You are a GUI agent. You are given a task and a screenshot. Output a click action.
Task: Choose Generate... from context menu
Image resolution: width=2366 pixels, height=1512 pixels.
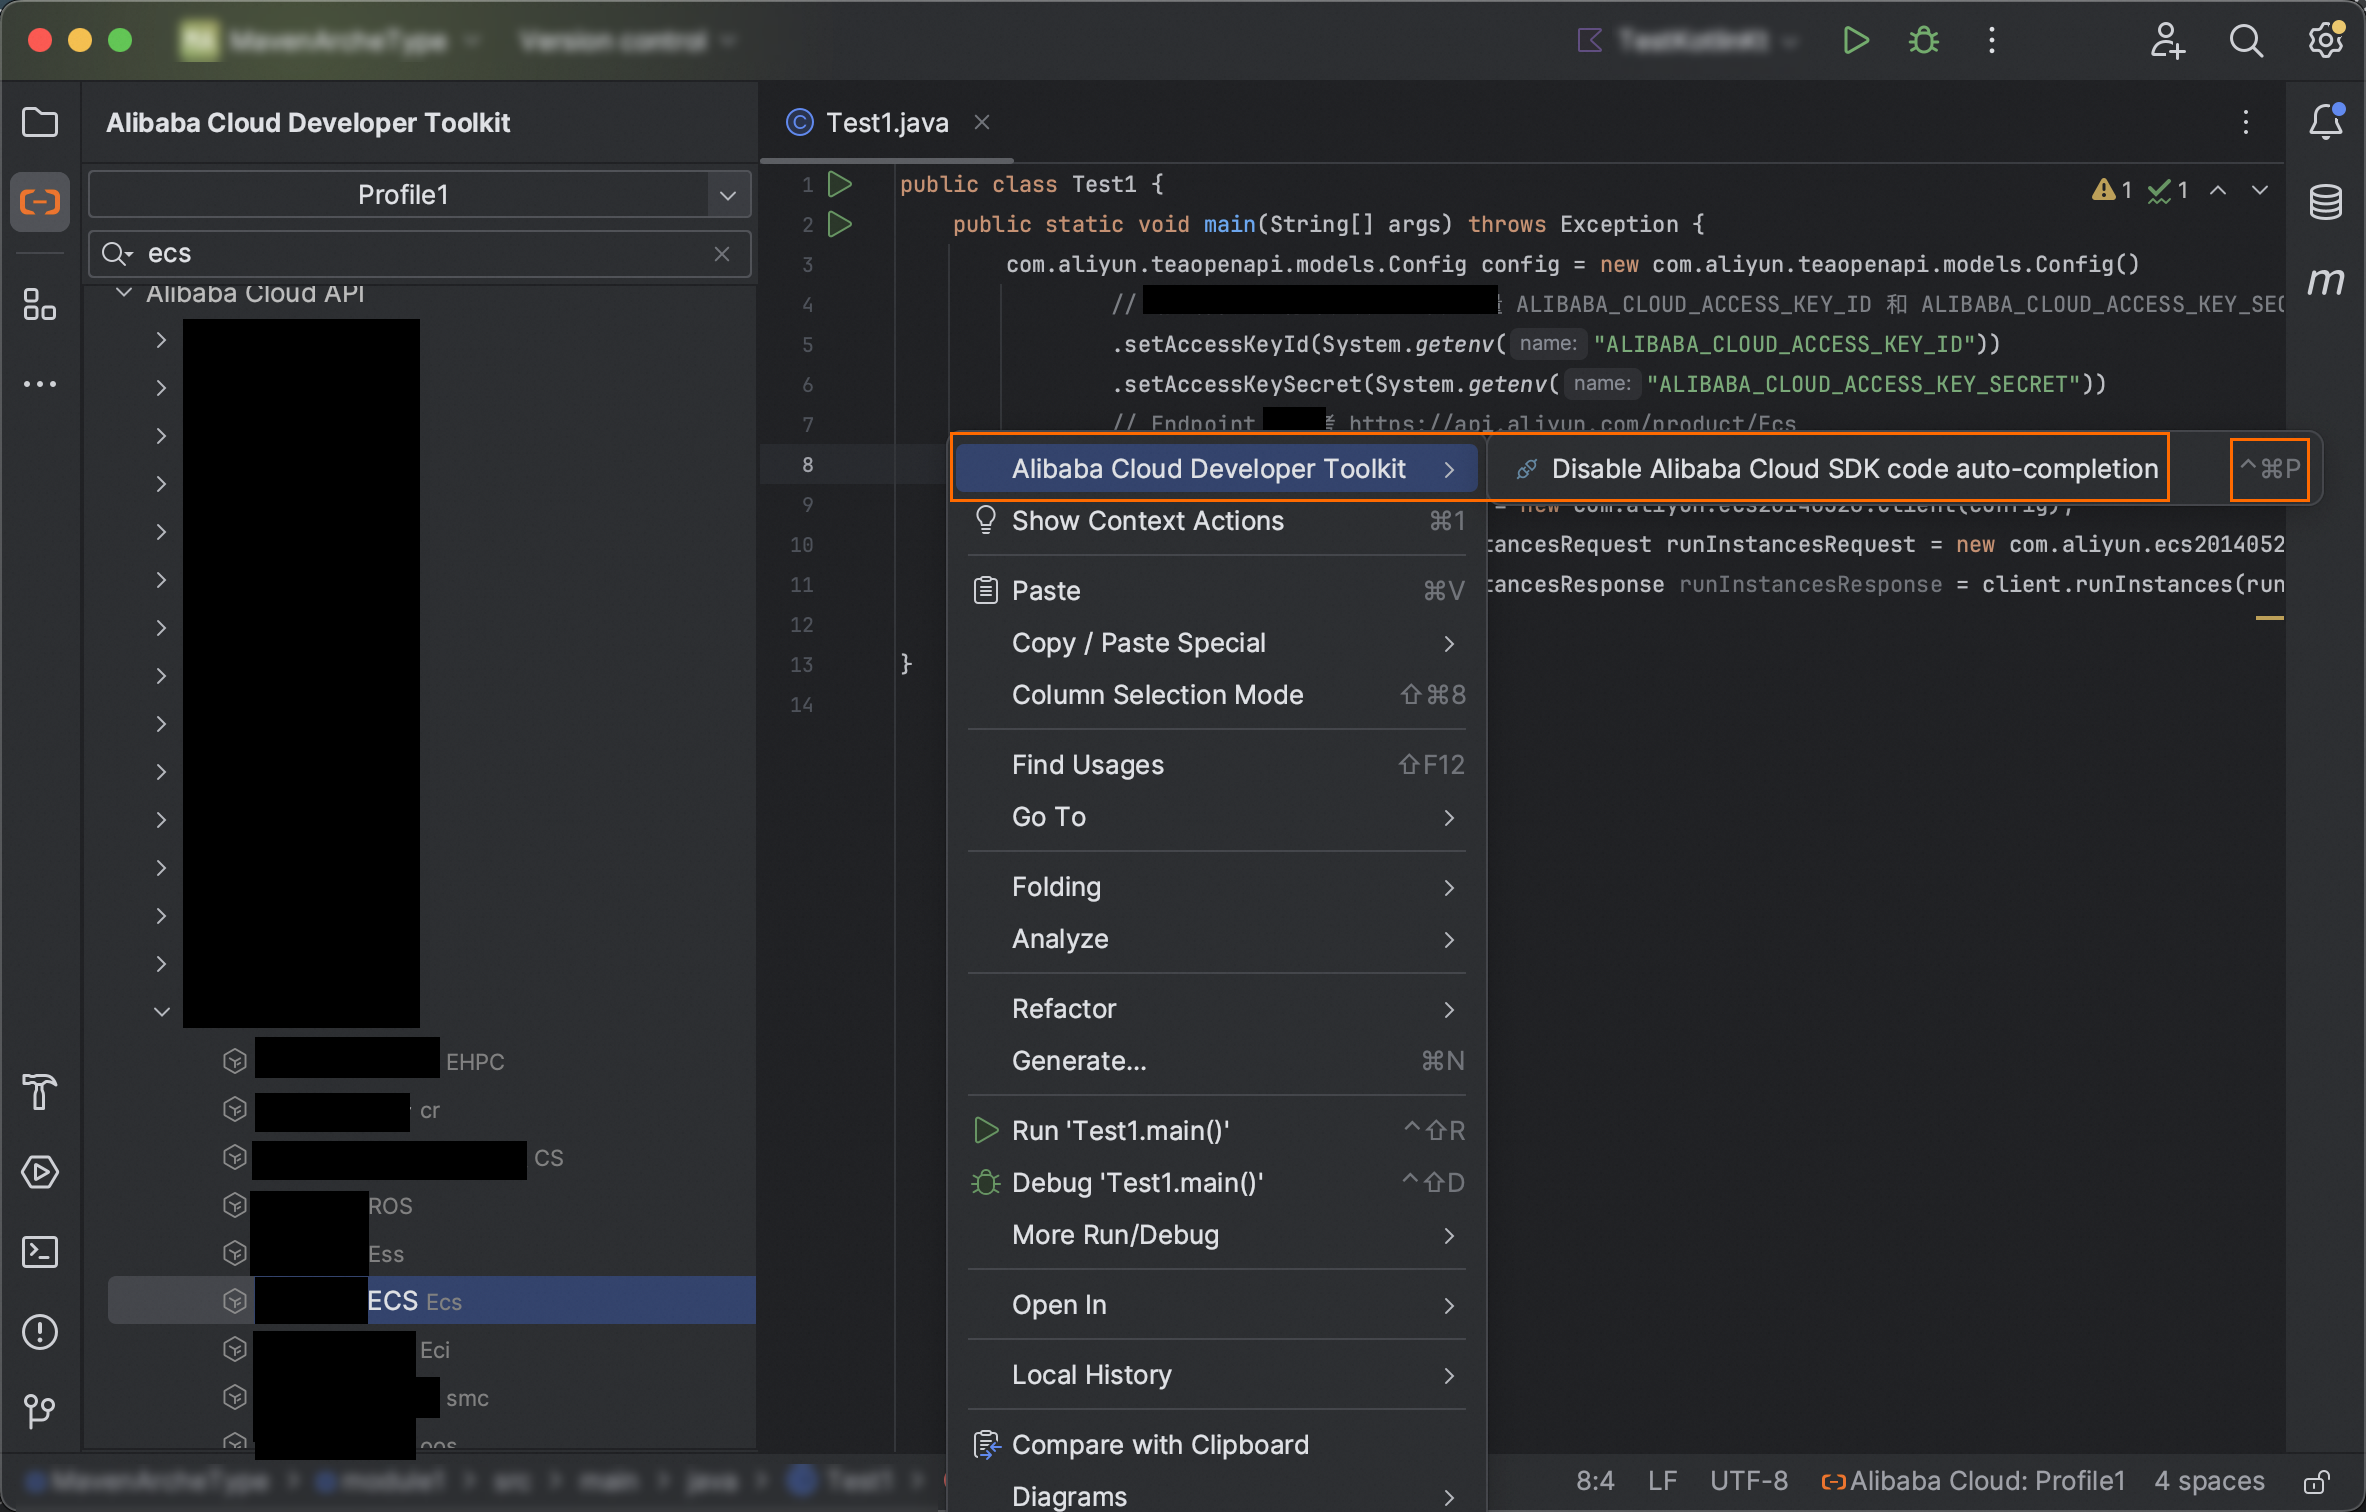[x=1216, y=1061]
